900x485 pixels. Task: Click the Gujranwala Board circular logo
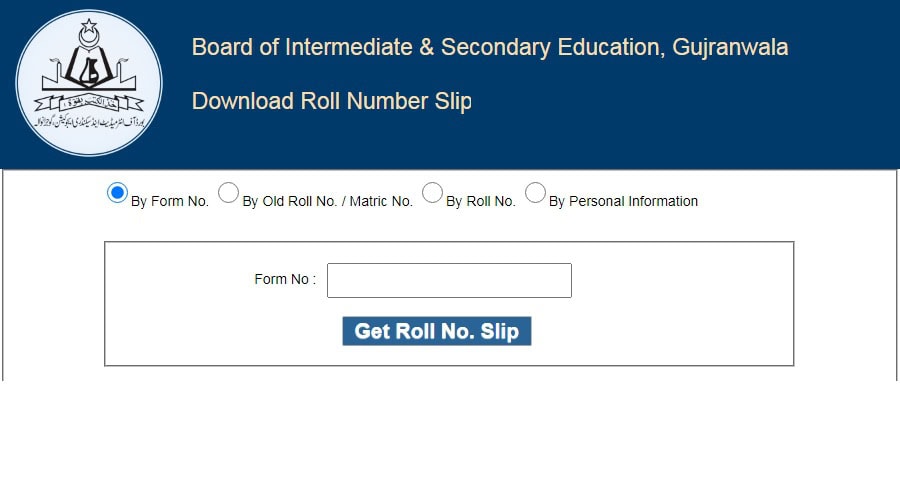click(89, 83)
